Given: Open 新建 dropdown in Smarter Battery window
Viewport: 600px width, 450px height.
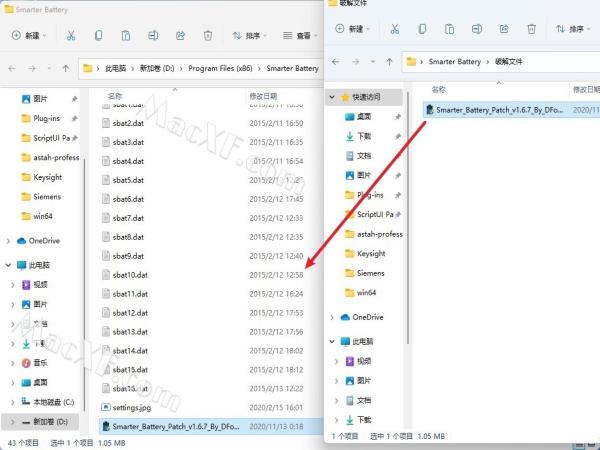Looking at the screenshot, I should pos(29,36).
